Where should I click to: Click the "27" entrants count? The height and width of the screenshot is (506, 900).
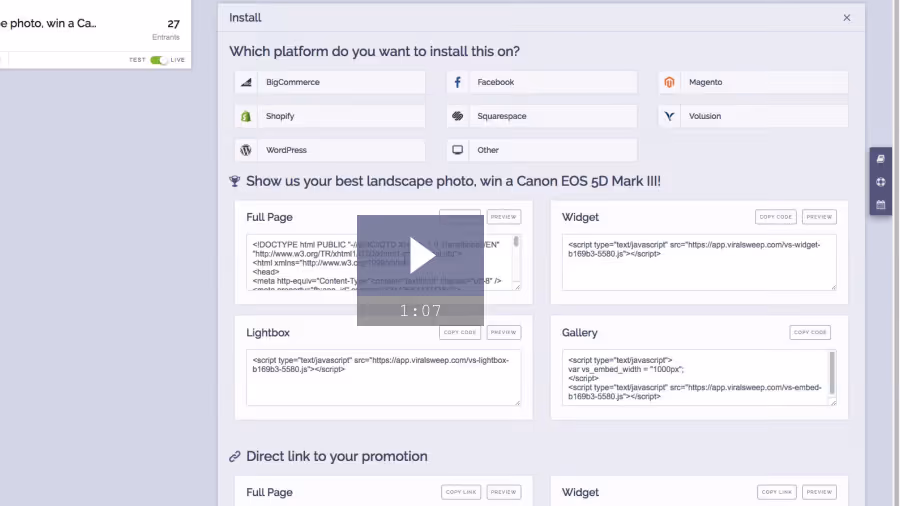[173, 24]
